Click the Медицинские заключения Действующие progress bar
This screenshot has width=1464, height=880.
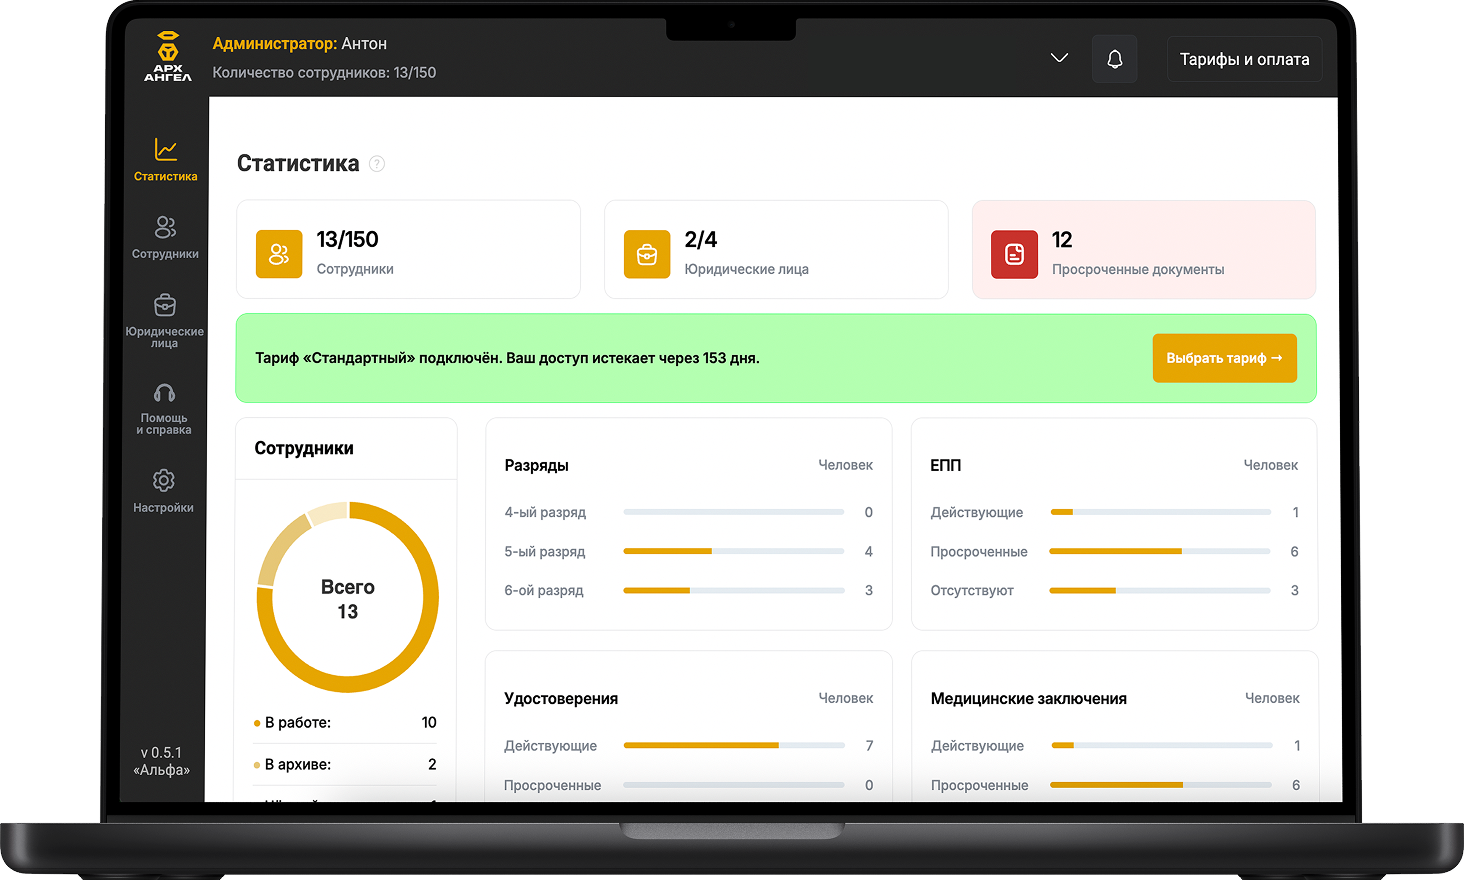(1161, 745)
